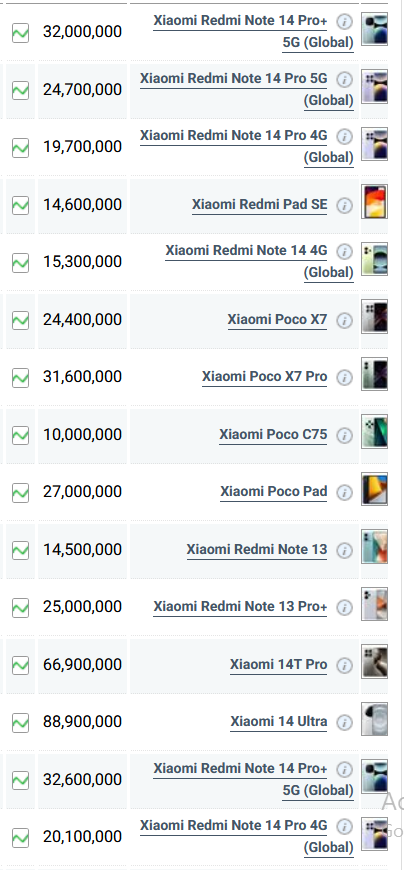The width and height of the screenshot is (404, 870).
Task: Open Xiaomi Poco X7 Pro product link
Action: point(265,377)
